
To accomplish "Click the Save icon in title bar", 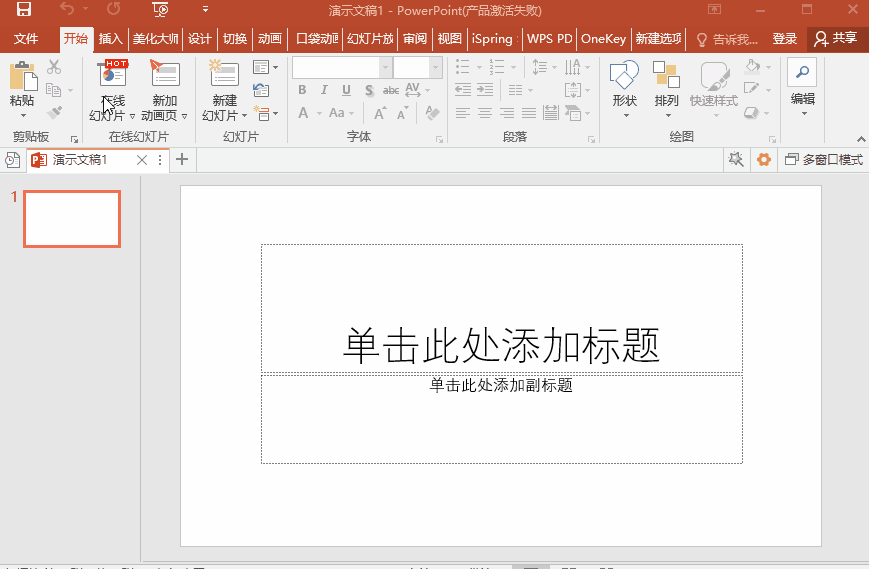I will click(x=24, y=10).
